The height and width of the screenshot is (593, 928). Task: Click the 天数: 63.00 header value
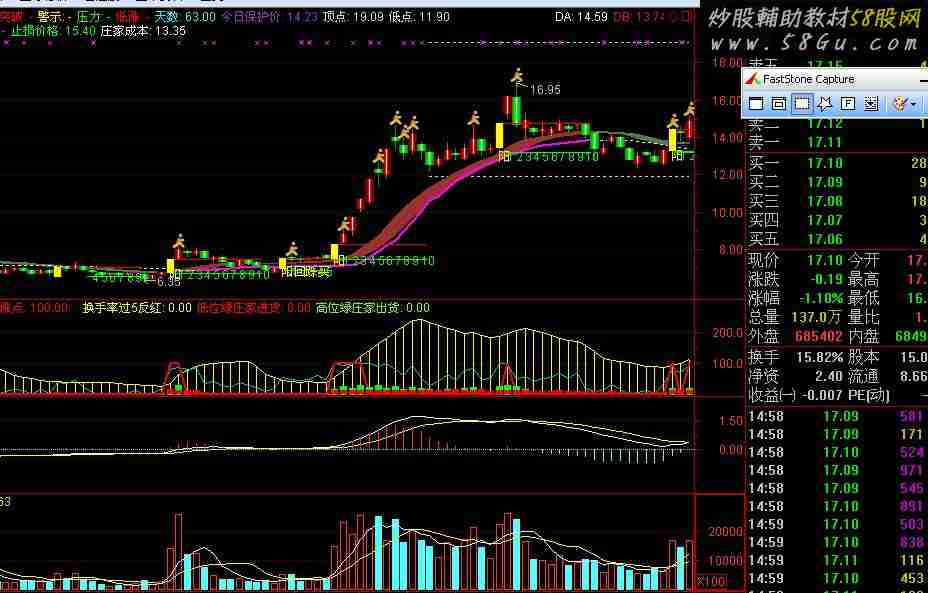tap(185, 17)
